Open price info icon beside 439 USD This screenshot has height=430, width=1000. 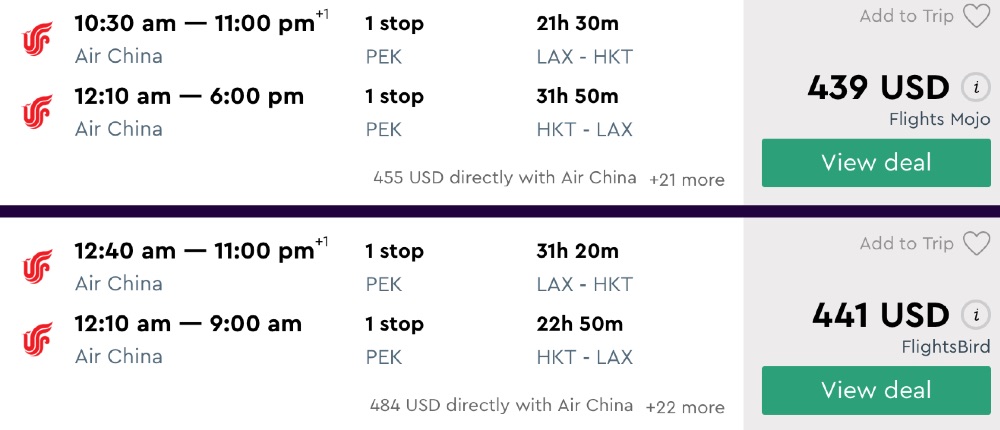(x=975, y=88)
